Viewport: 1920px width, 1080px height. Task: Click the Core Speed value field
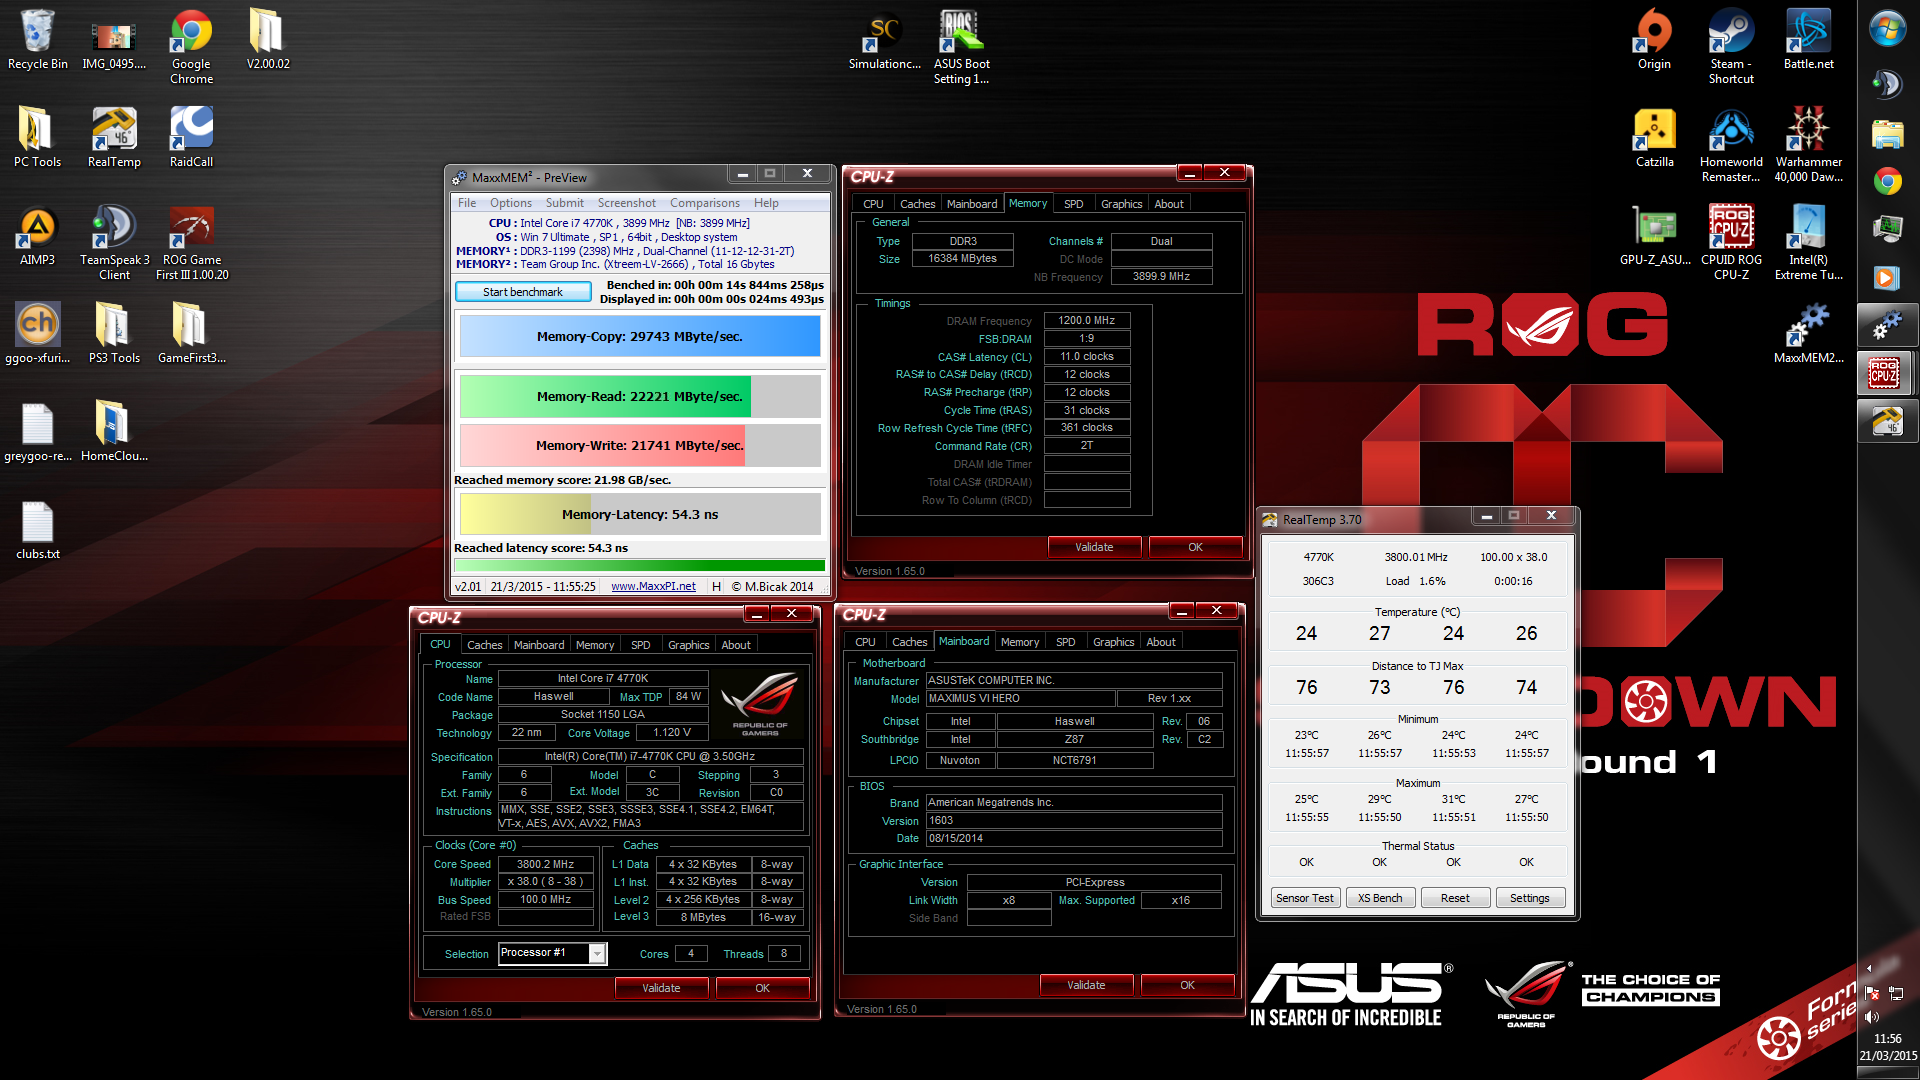pyautogui.click(x=545, y=864)
